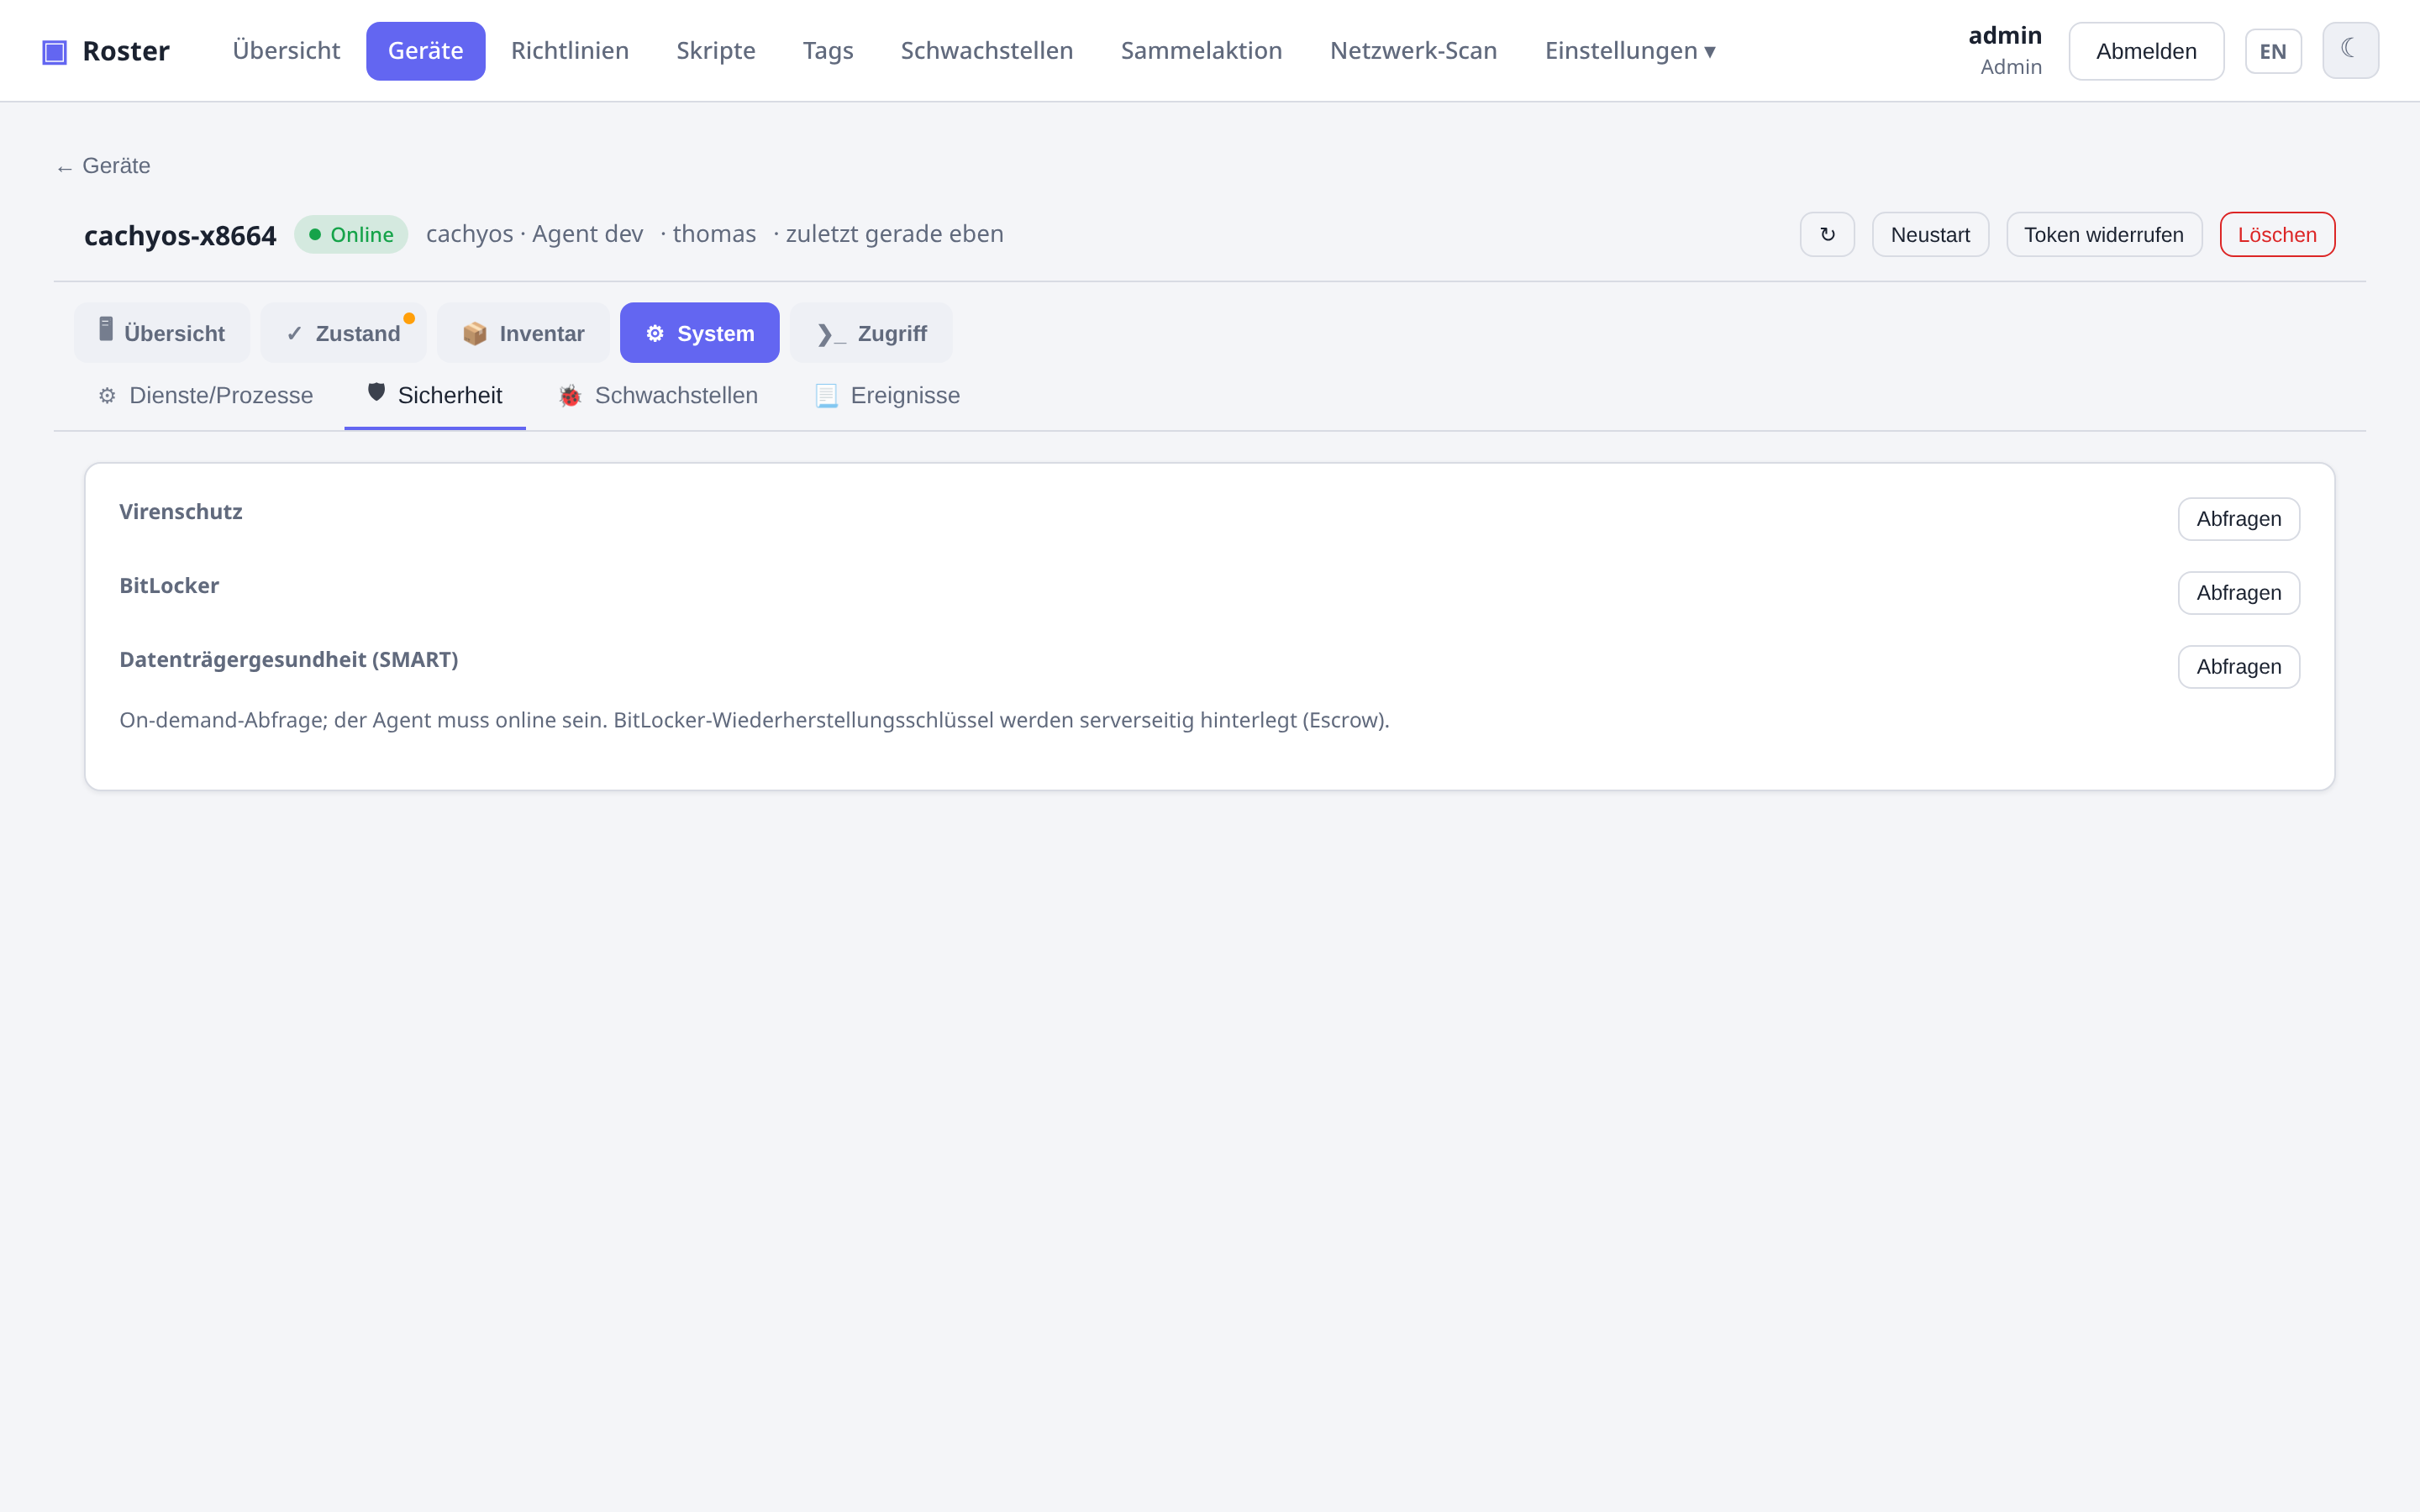
Task: Open the Sammelaktion page
Action: (1201, 51)
